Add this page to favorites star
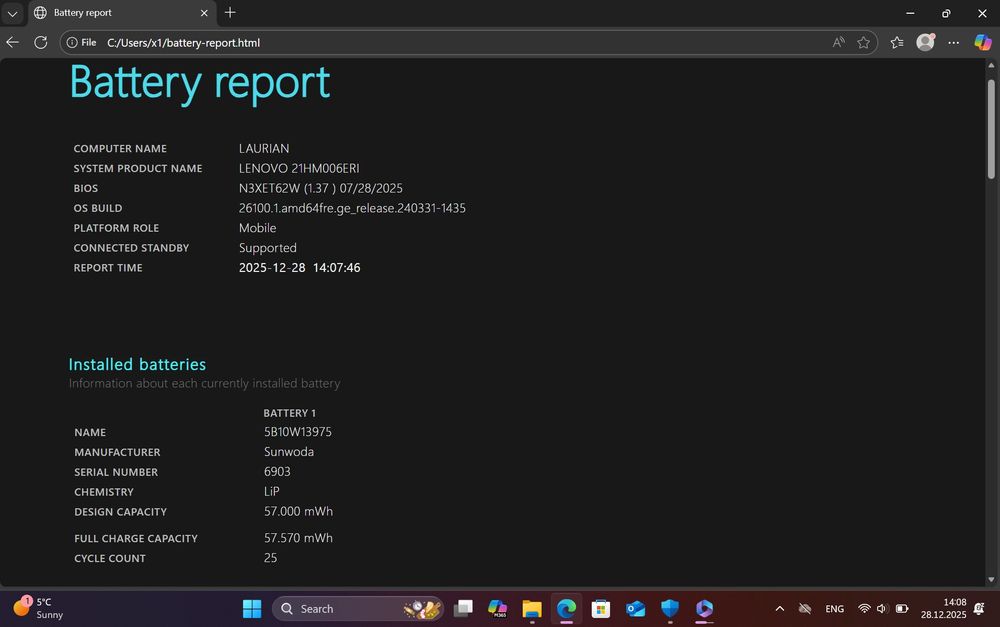Image resolution: width=1000 pixels, height=627 pixels. [864, 43]
